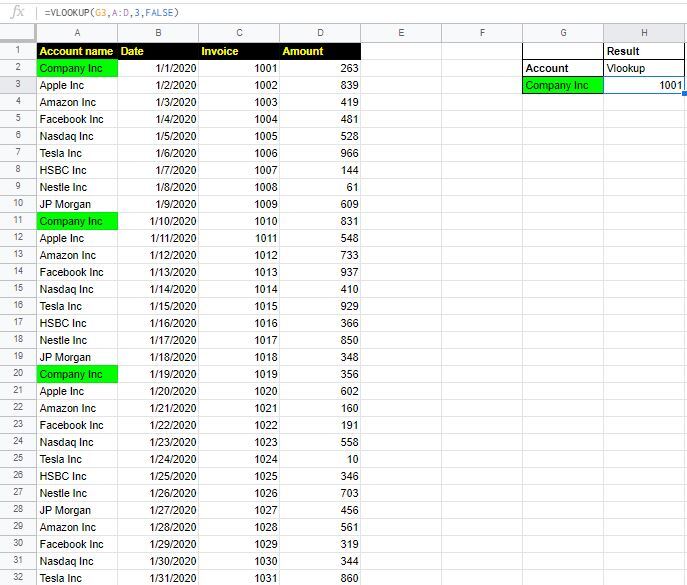Click the "Account name" header cell
687x585 pixels.
[76, 51]
